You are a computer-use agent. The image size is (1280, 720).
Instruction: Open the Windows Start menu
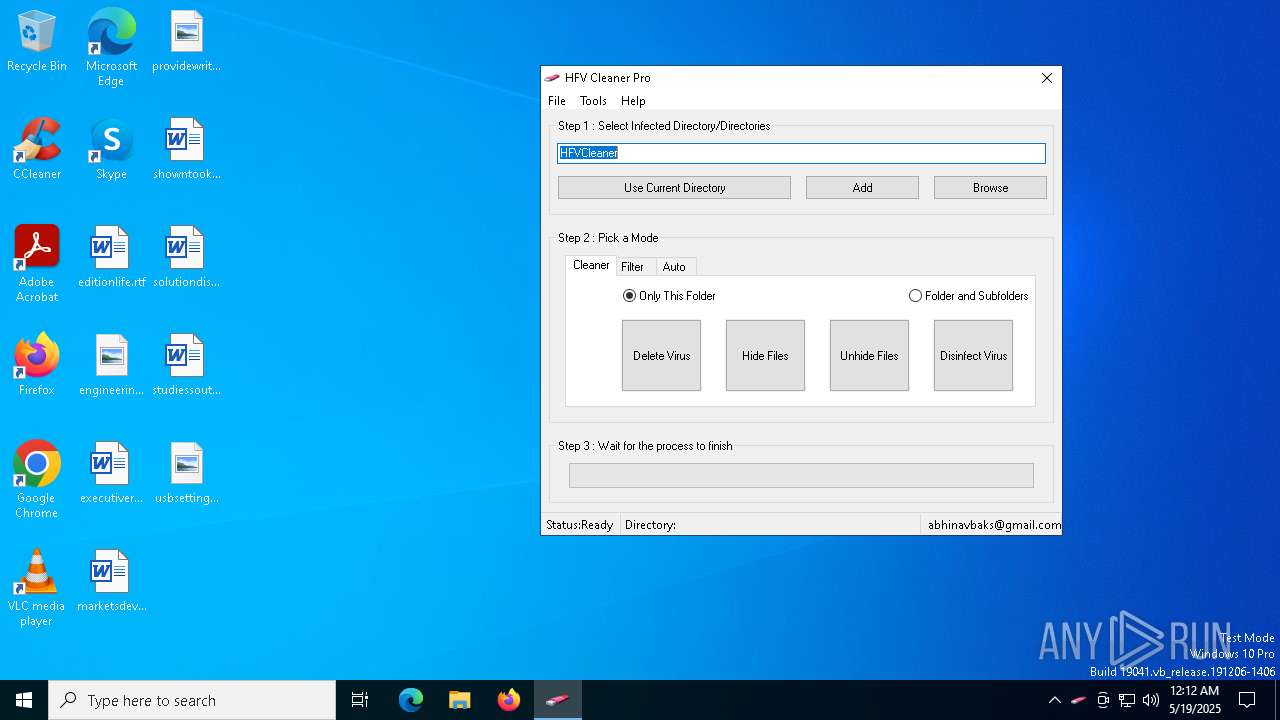tap(24, 700)
